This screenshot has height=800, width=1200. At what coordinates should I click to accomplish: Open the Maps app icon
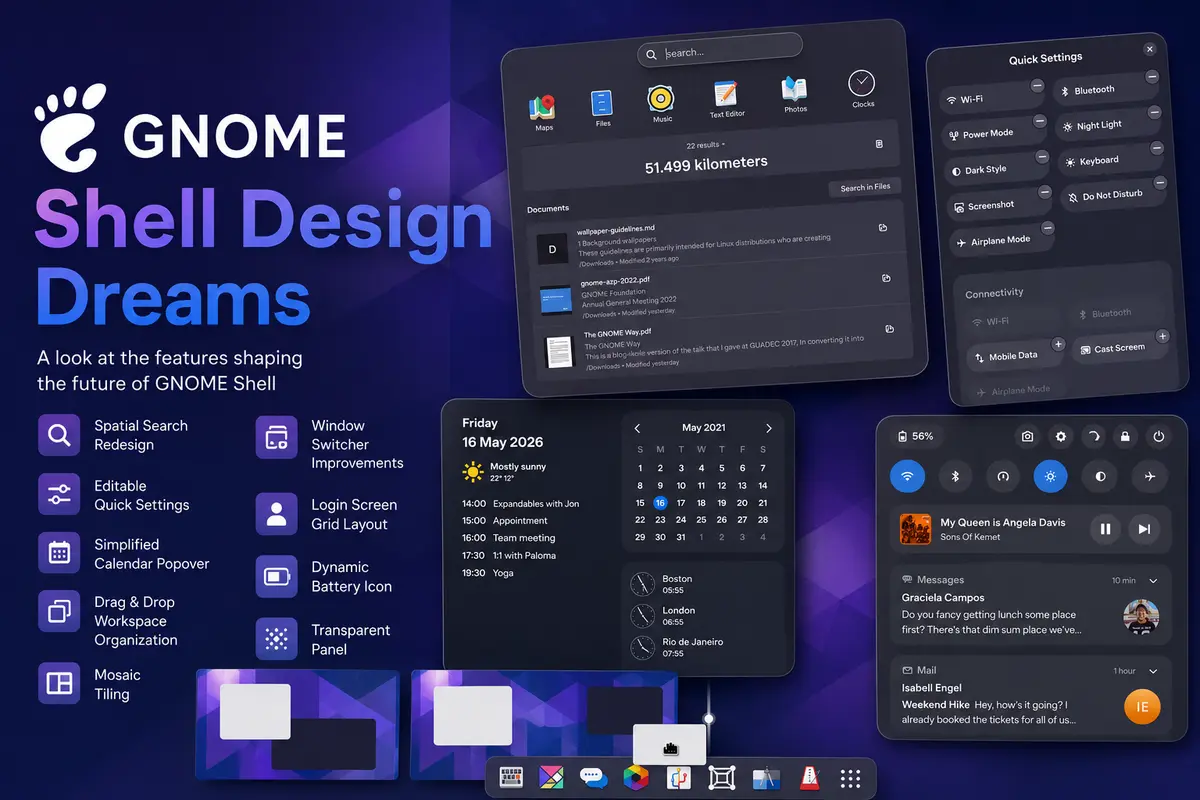click(544, 107)
